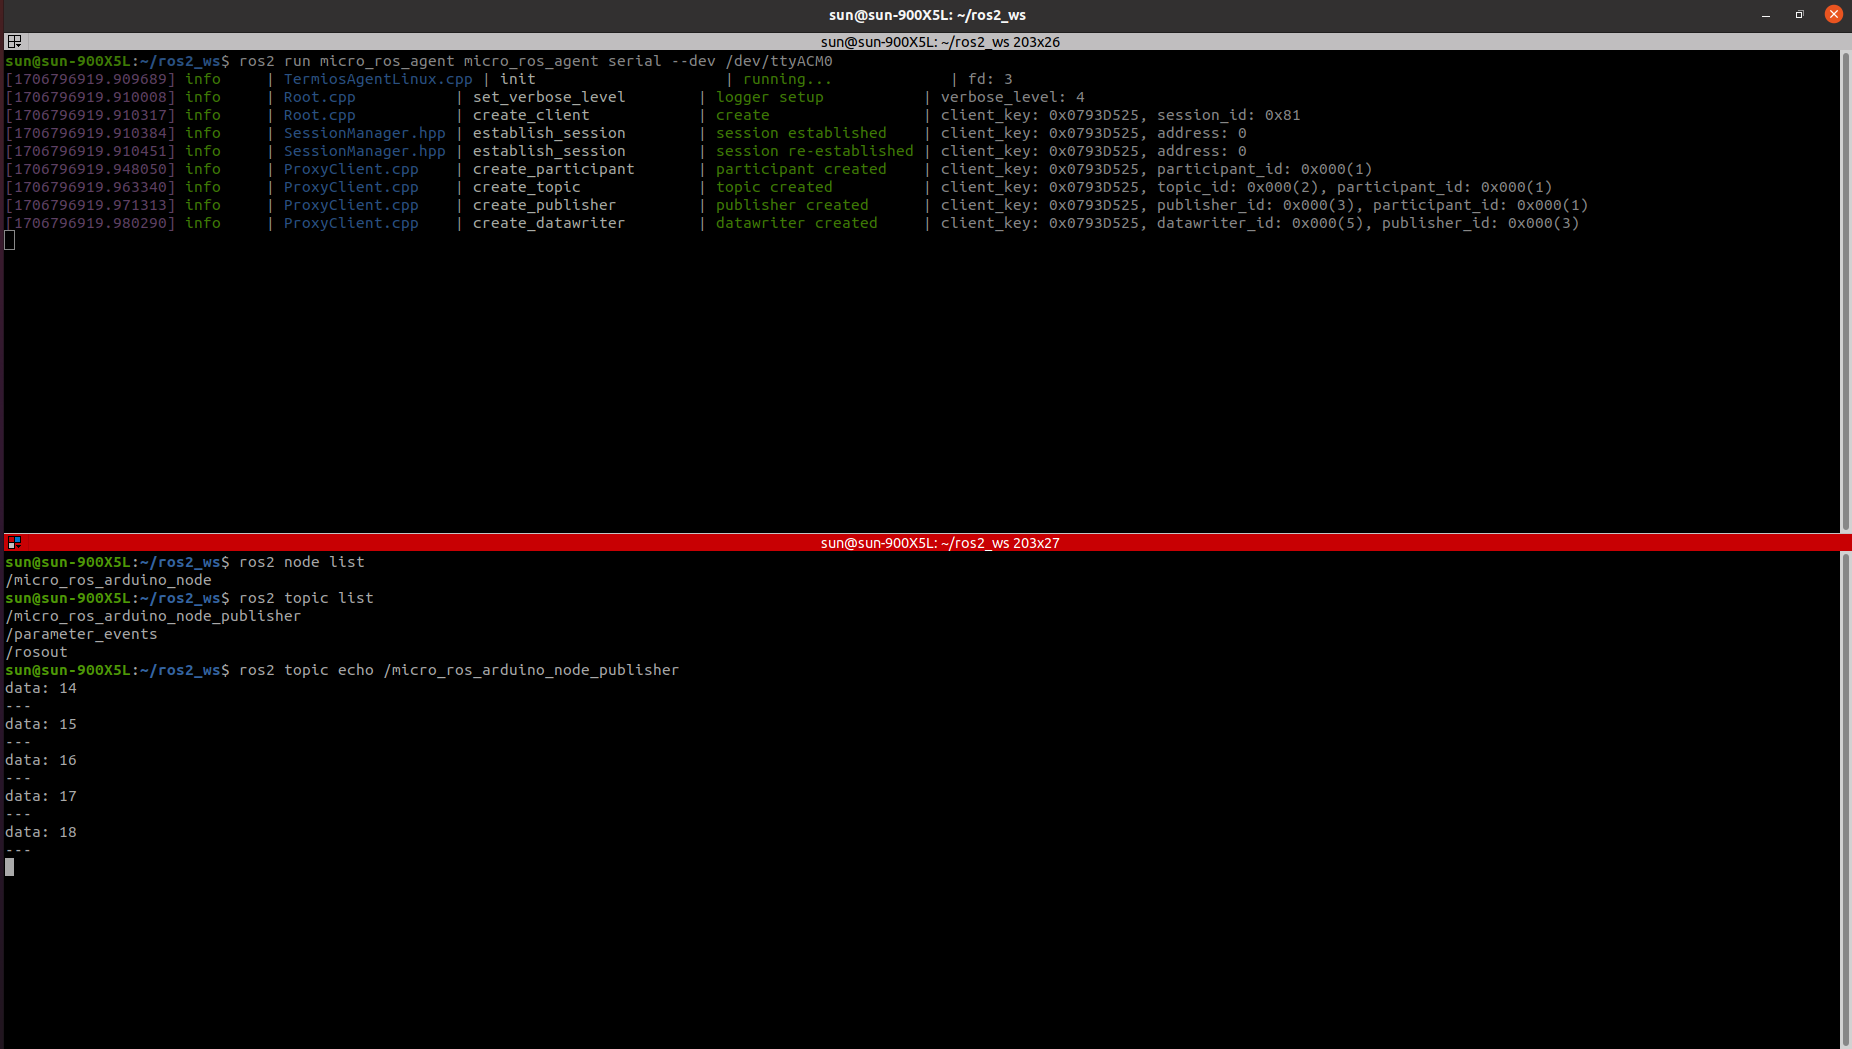Click the cursor in the bottom terminal pane

[9, 867]
